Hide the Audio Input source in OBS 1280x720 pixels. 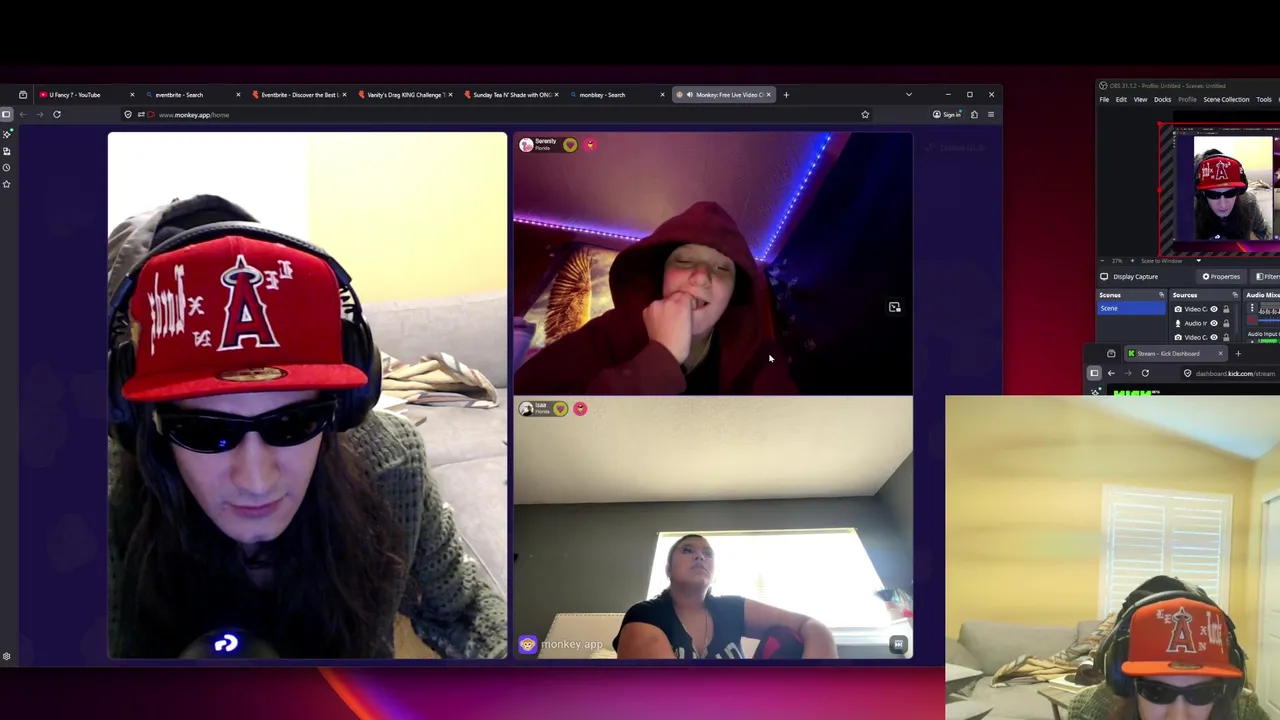[x=1214, y=323]
